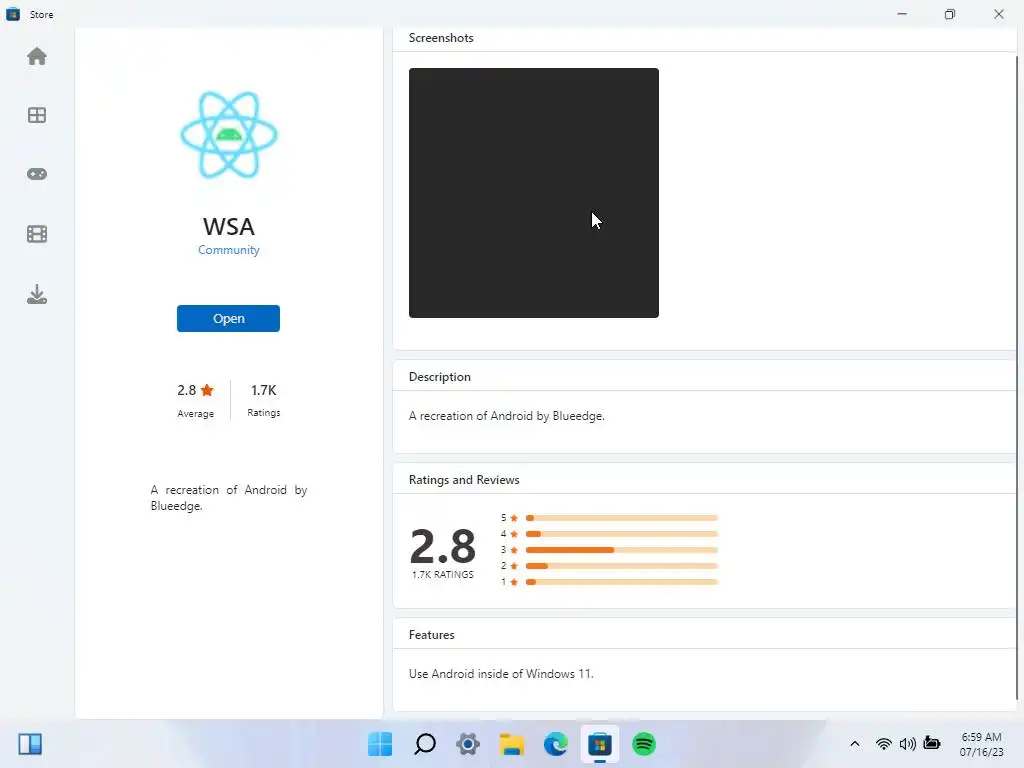Click the orange star beside 2.8 average

pos(207,390)
